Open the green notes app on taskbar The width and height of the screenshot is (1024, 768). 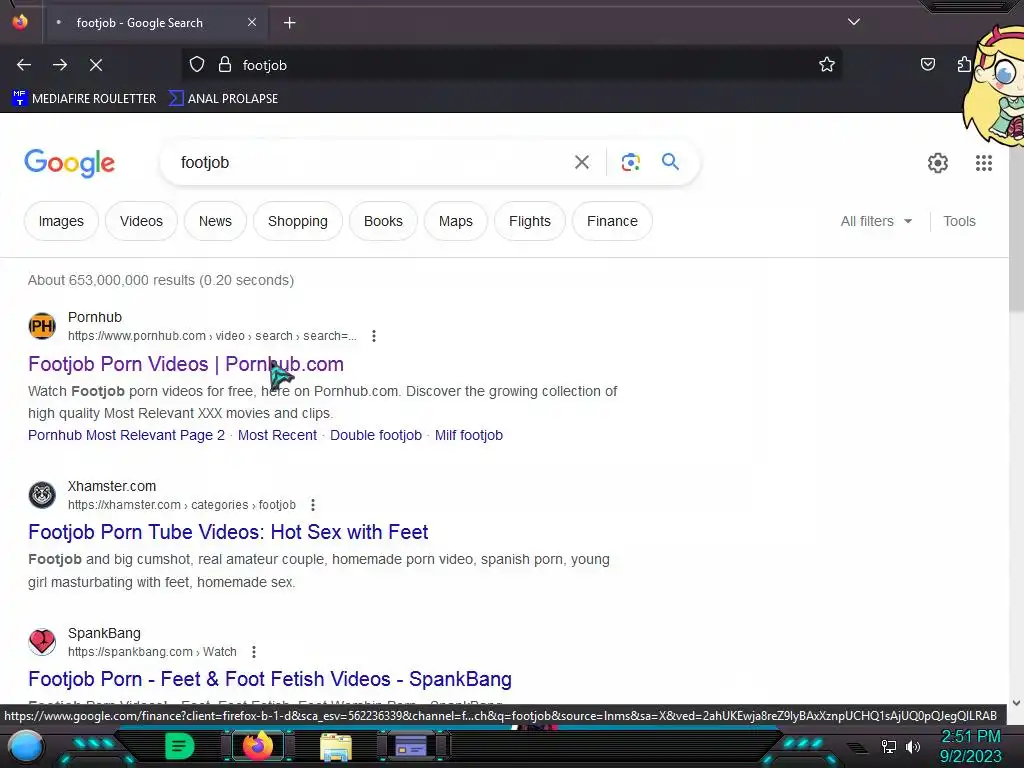click(x=180, y=746)
